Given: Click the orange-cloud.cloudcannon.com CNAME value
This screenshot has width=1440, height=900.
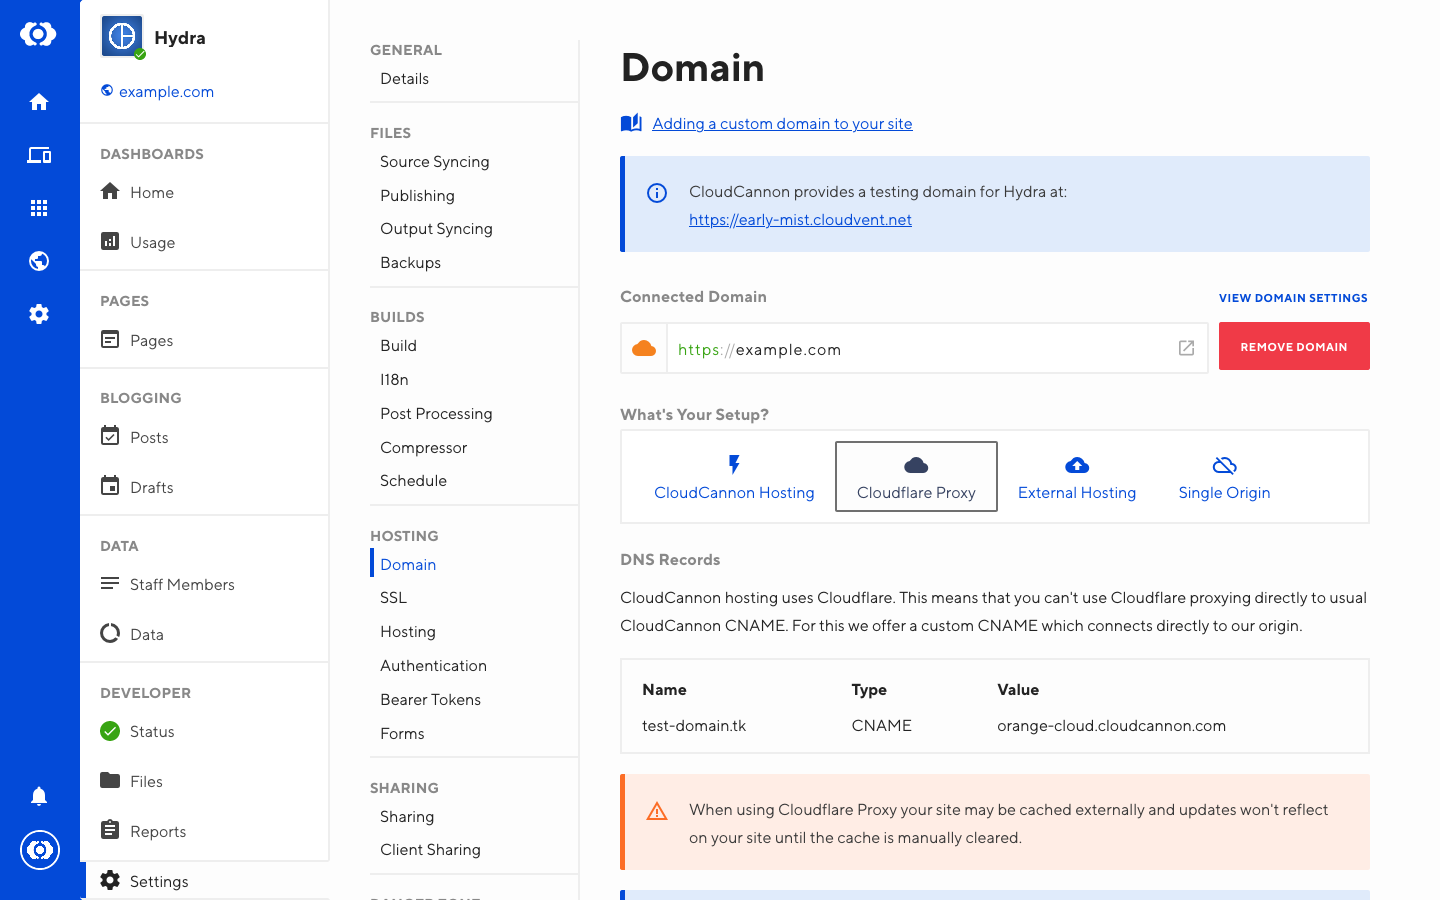Looking at the screenshot, I should (1111, 726).
